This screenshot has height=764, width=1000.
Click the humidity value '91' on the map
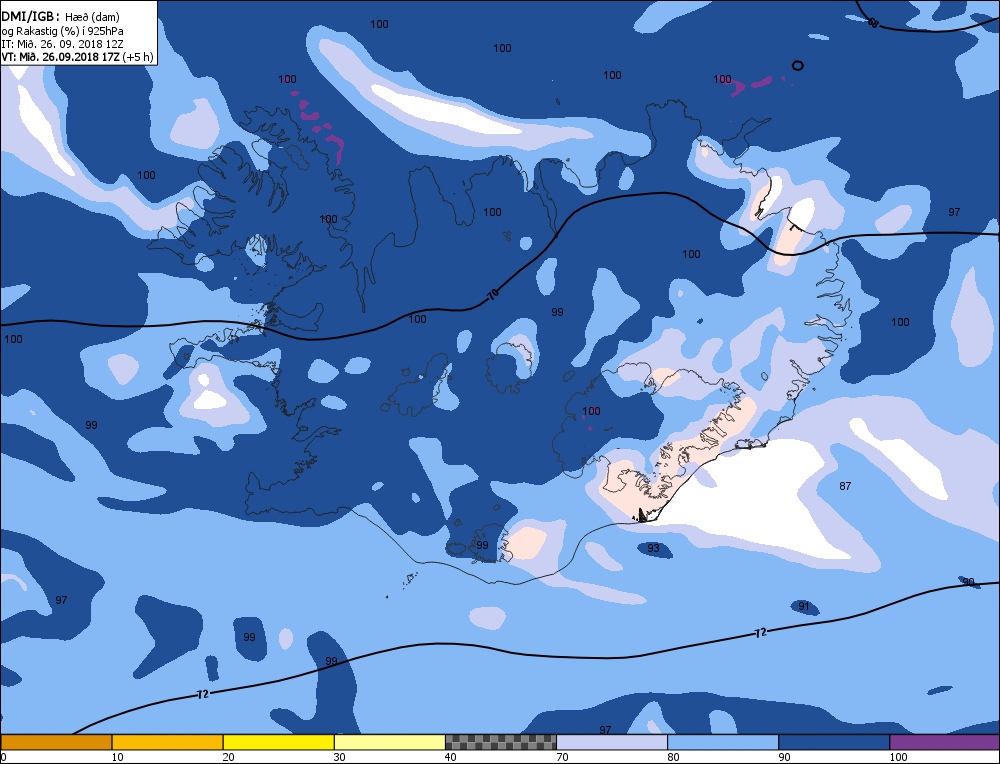(x=804, y=606)
